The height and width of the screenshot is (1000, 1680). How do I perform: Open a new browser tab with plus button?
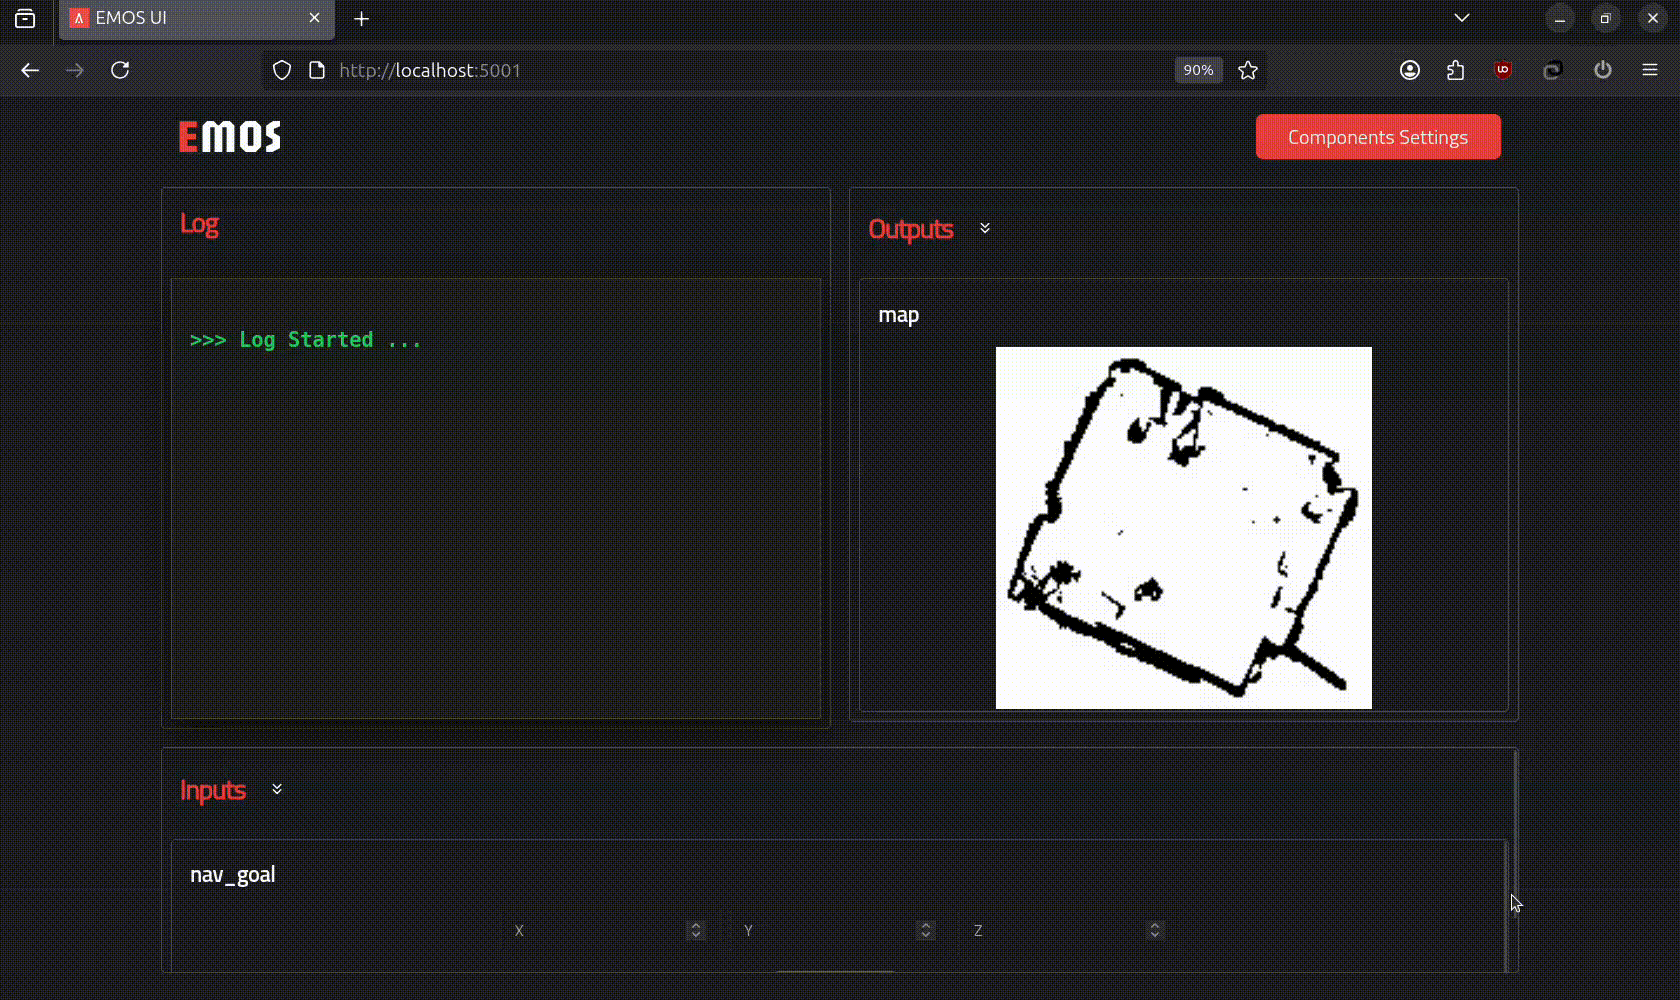click(x=361, y=19)
